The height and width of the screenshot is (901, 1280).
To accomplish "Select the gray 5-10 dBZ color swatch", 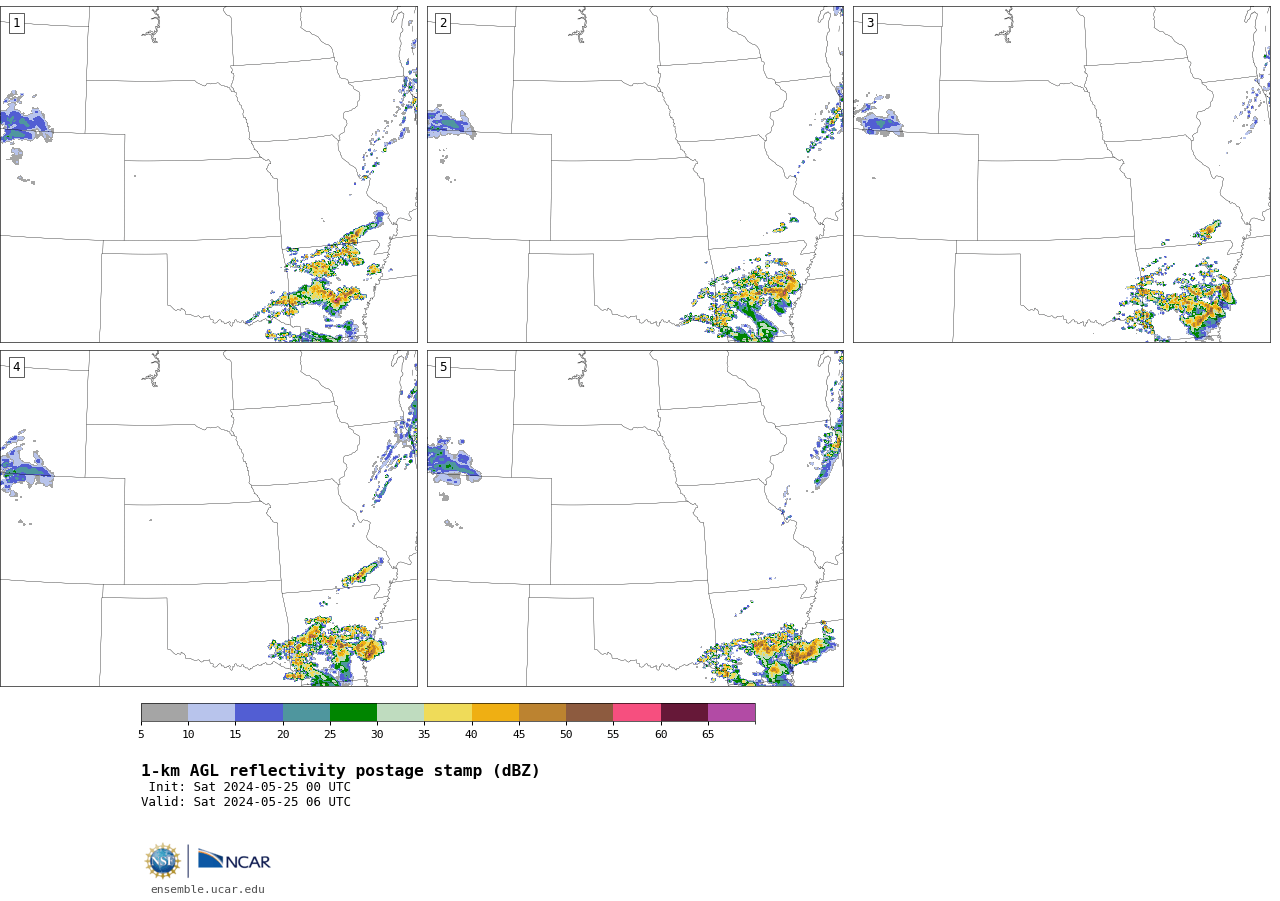I will pyautogui.click(x=164, y=712).
